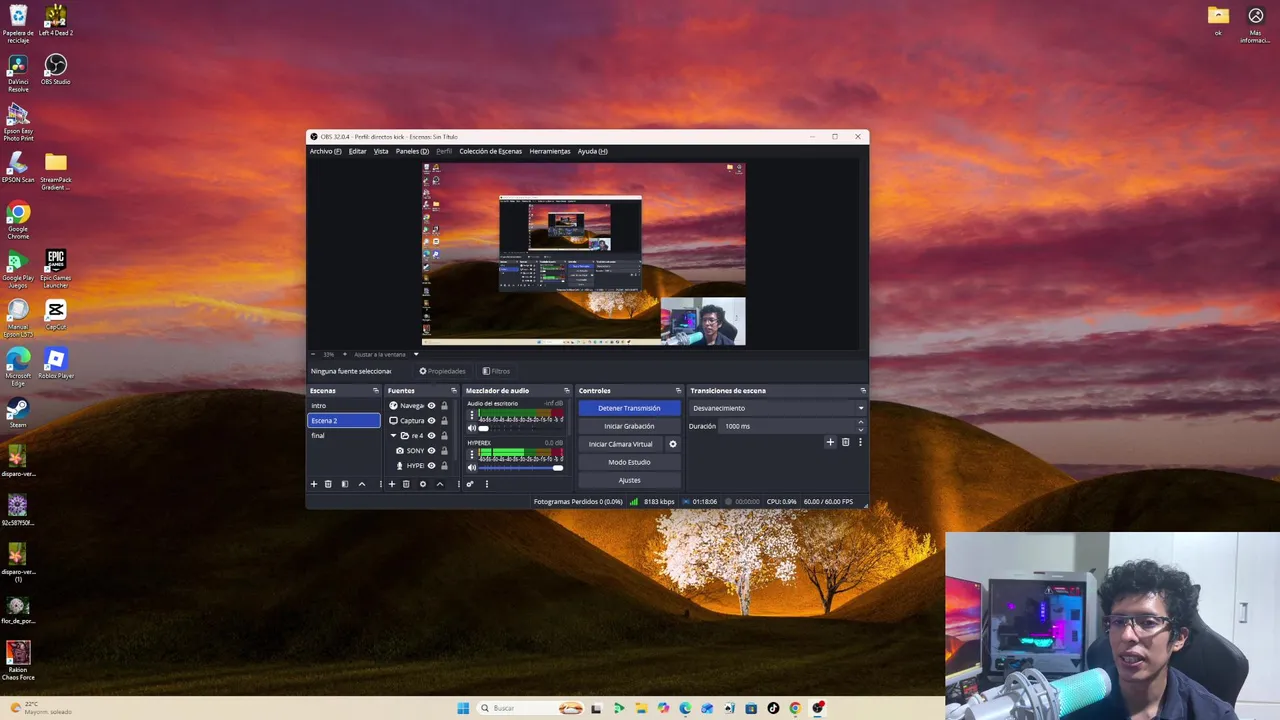Toggle lock on SONY source
Screen dimensions: 1280x720
click(x=445, y=451)
